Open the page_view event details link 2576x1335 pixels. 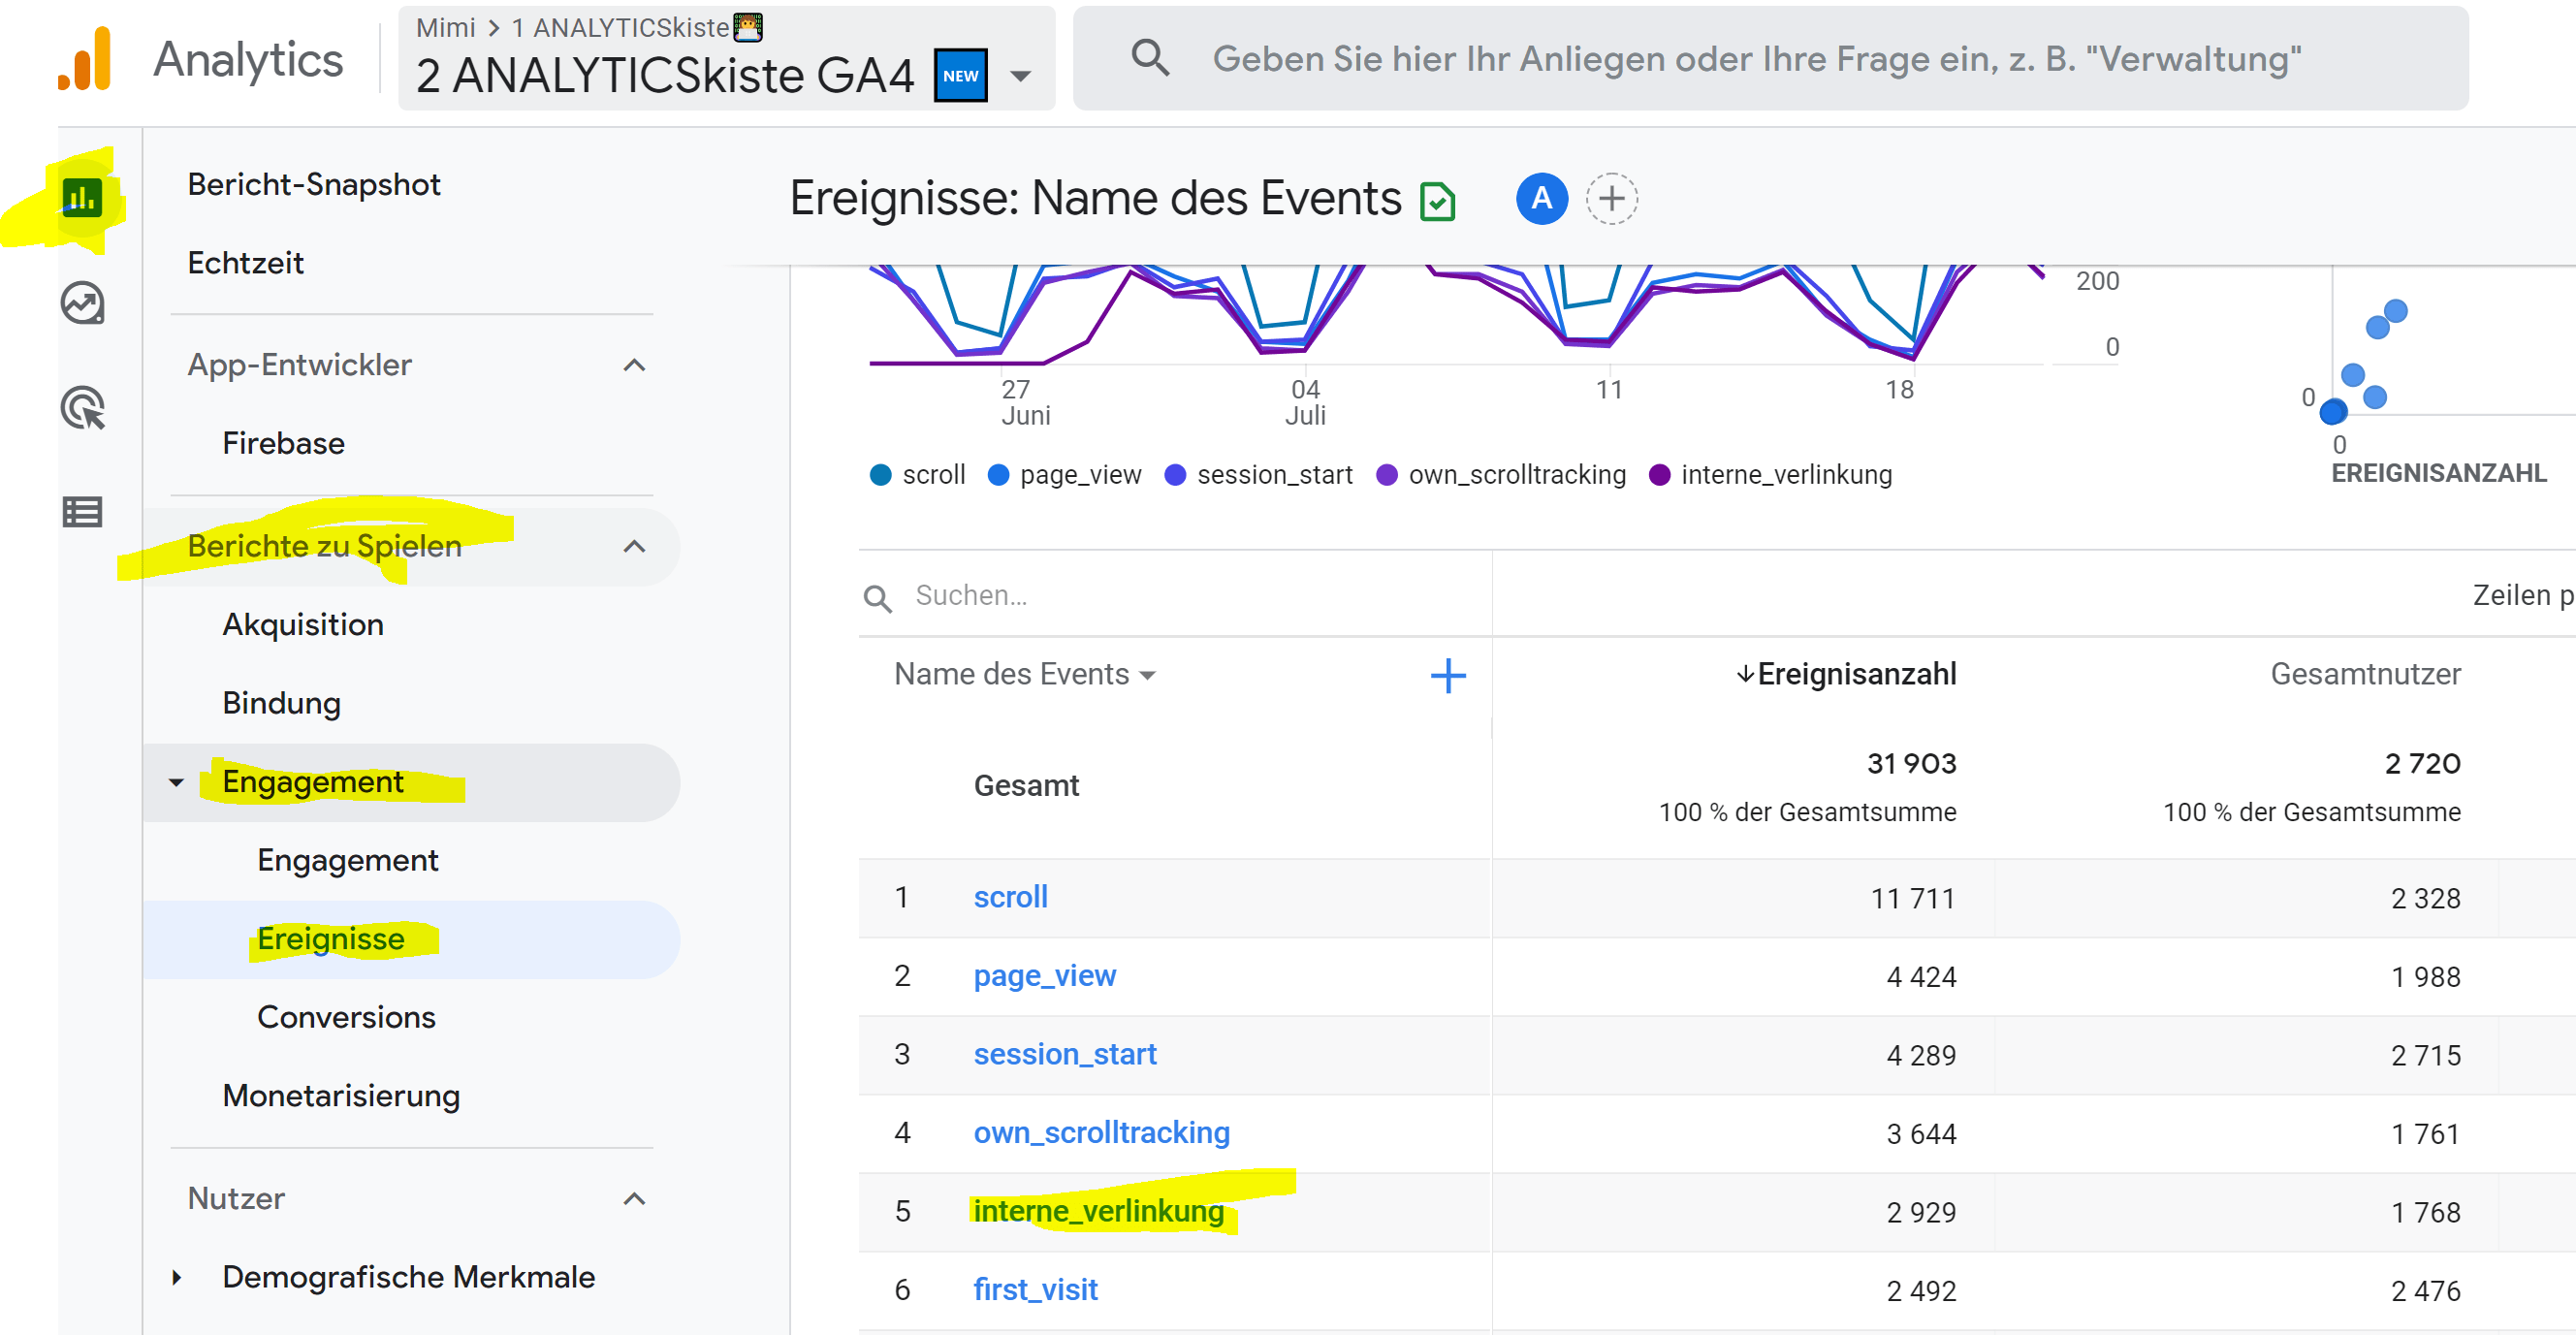click(1045, 975)
